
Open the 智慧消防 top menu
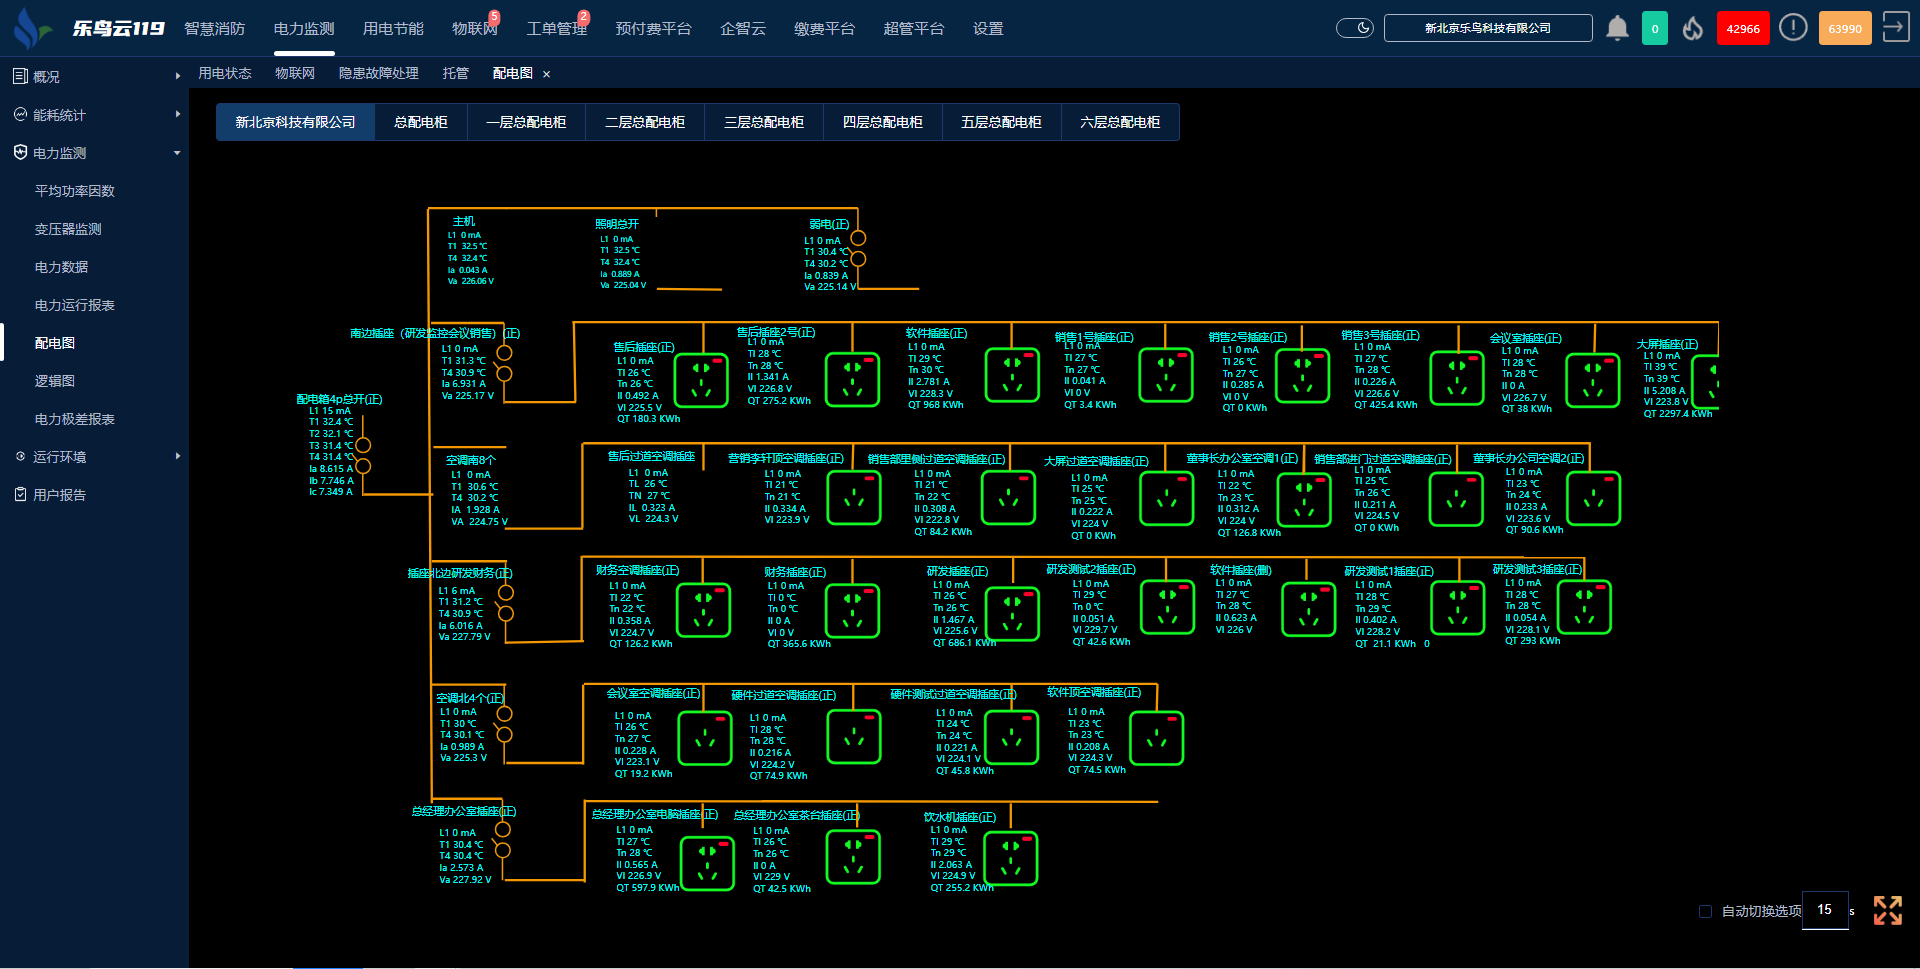pyautogui.click(x=214, y=29)
